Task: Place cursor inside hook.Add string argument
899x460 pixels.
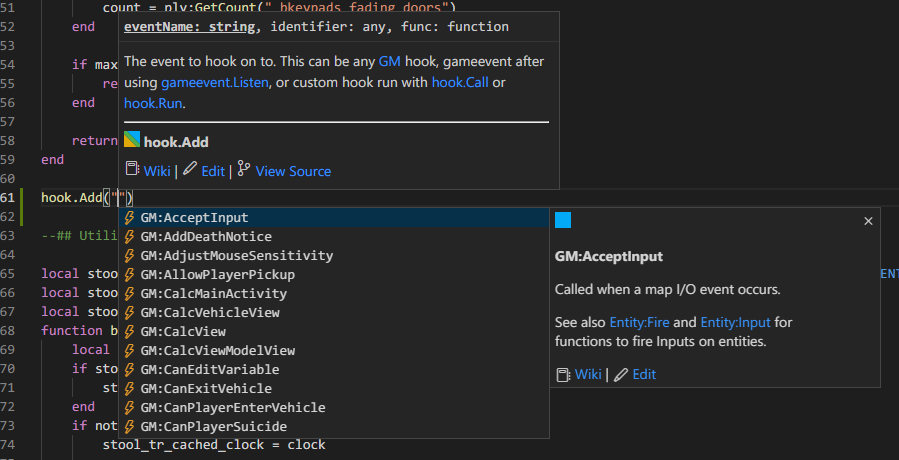Action: [x=119, y=198]
